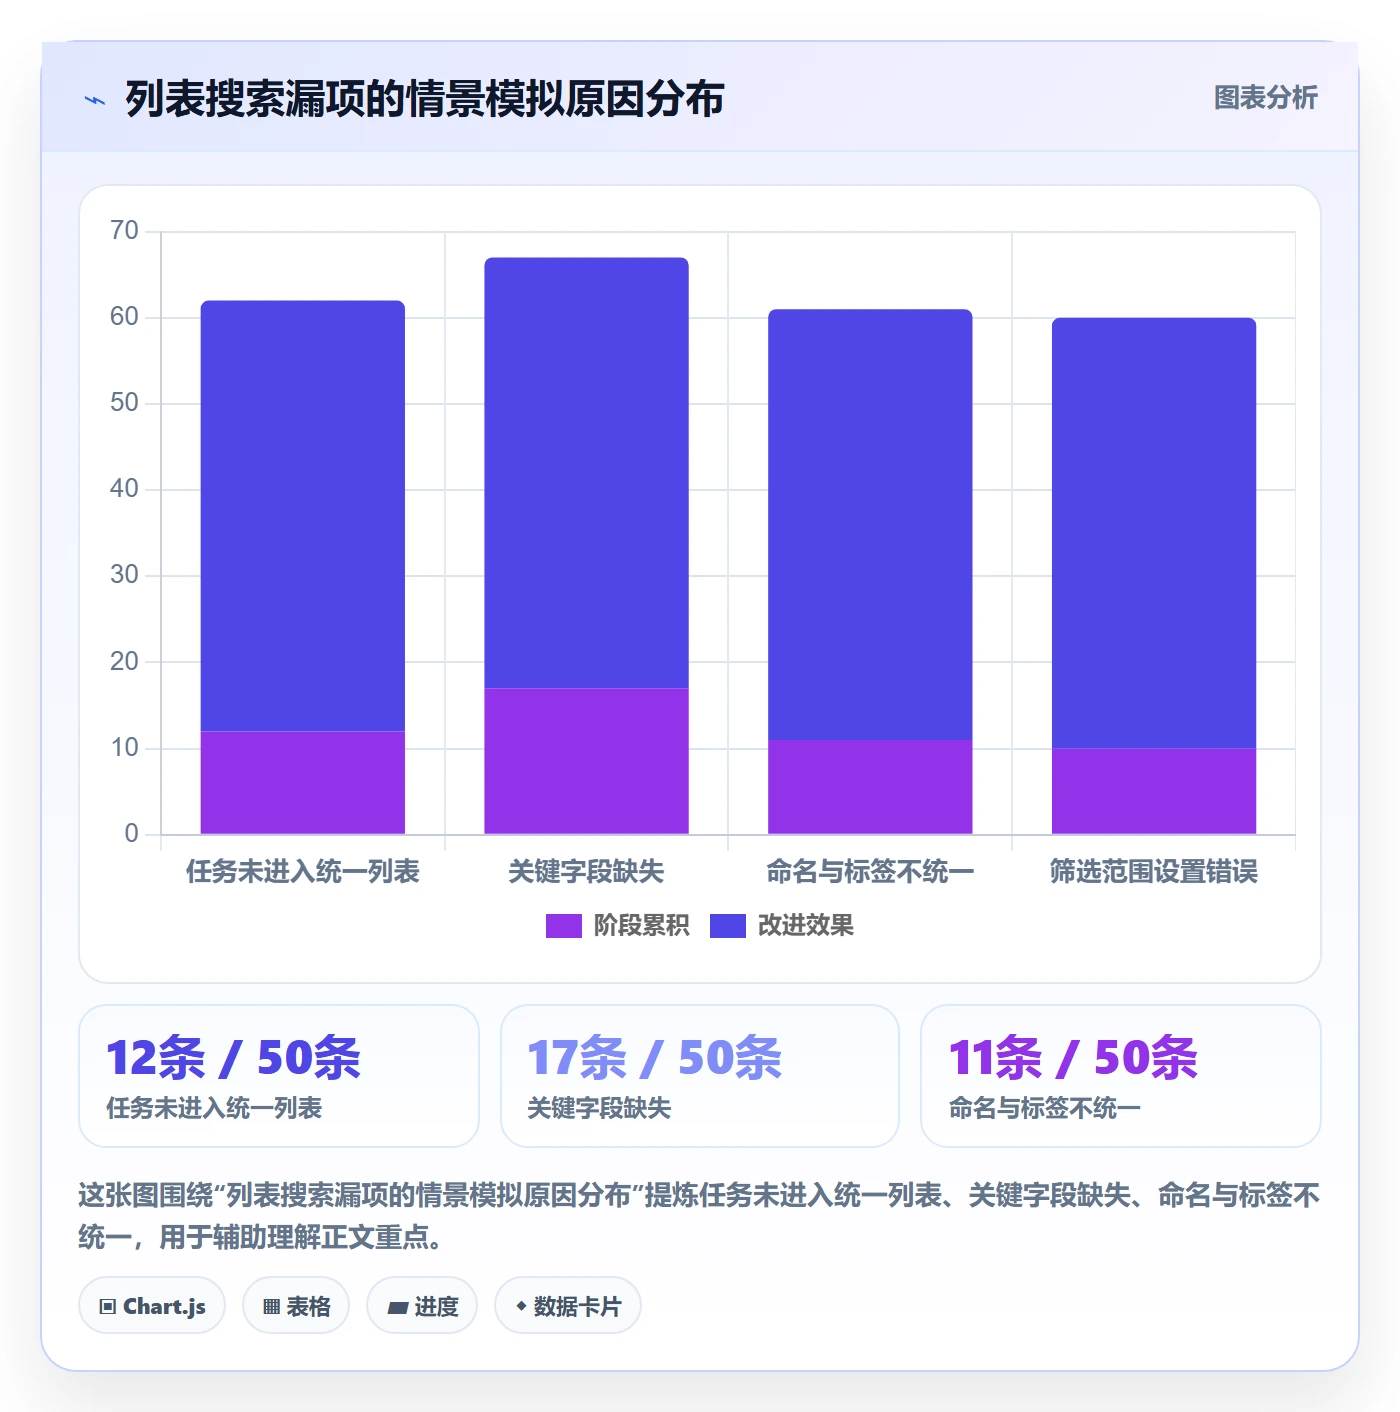Click the y-axis tick label 0

click(131, 834)
